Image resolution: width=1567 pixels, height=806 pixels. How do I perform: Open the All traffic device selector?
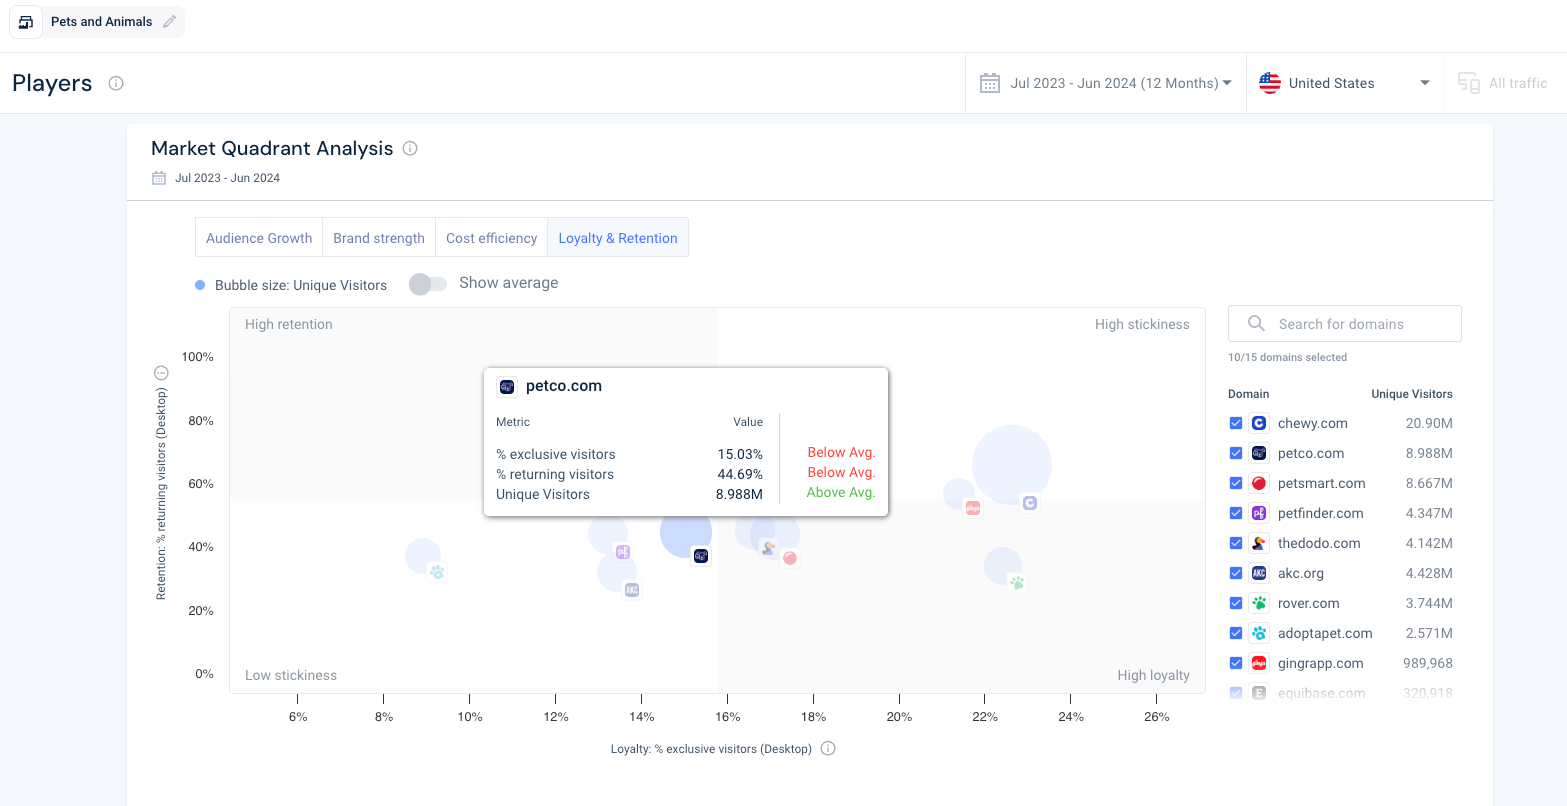[1503, 83]
